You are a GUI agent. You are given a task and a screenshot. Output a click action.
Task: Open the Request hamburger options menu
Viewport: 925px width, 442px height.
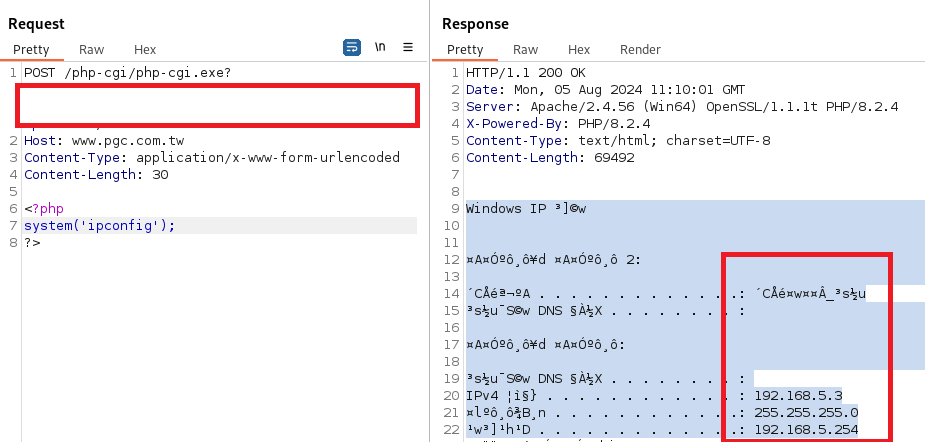[x=408, y=47]
